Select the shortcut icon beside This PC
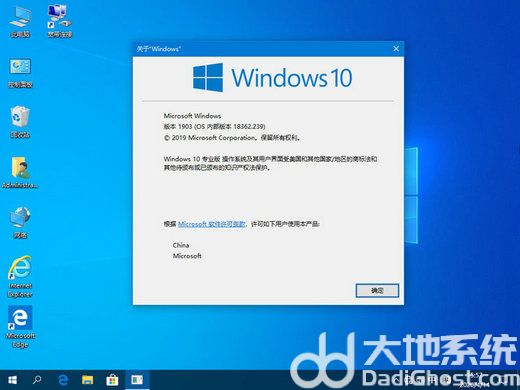520x390 pixels. [x=60, y=21]
